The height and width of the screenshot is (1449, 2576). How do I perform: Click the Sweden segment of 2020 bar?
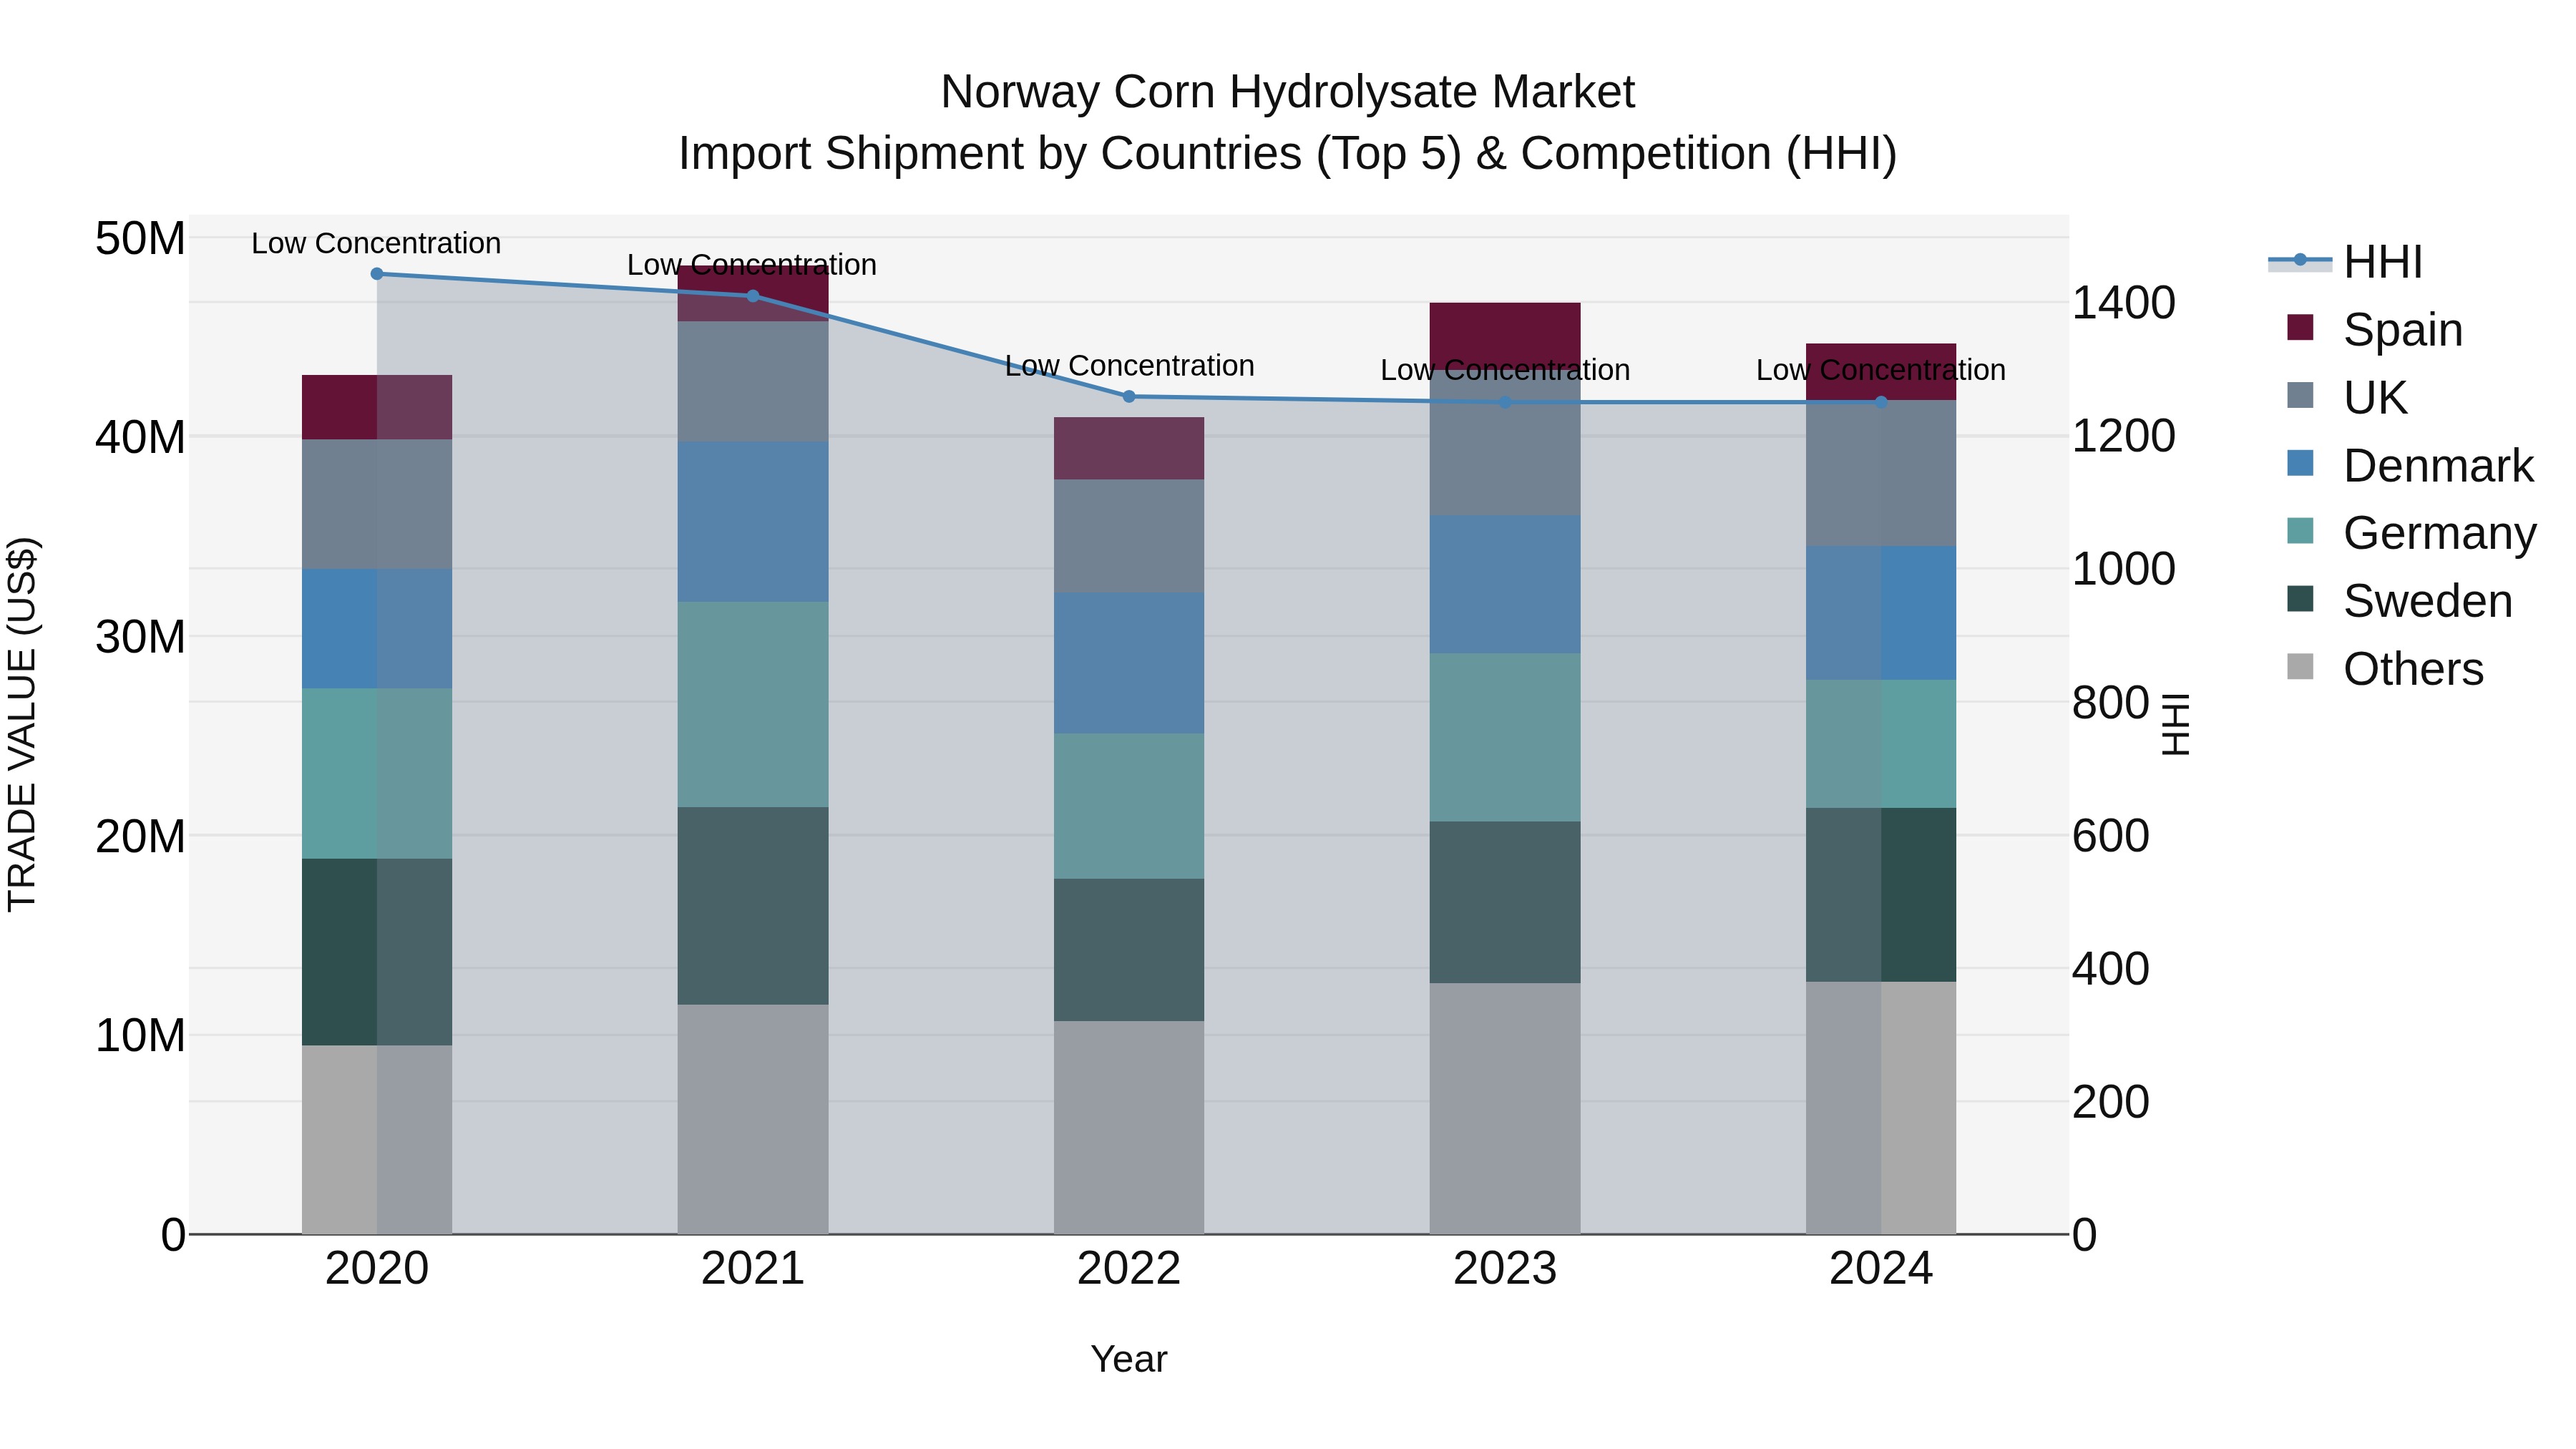tap(377, 953)
